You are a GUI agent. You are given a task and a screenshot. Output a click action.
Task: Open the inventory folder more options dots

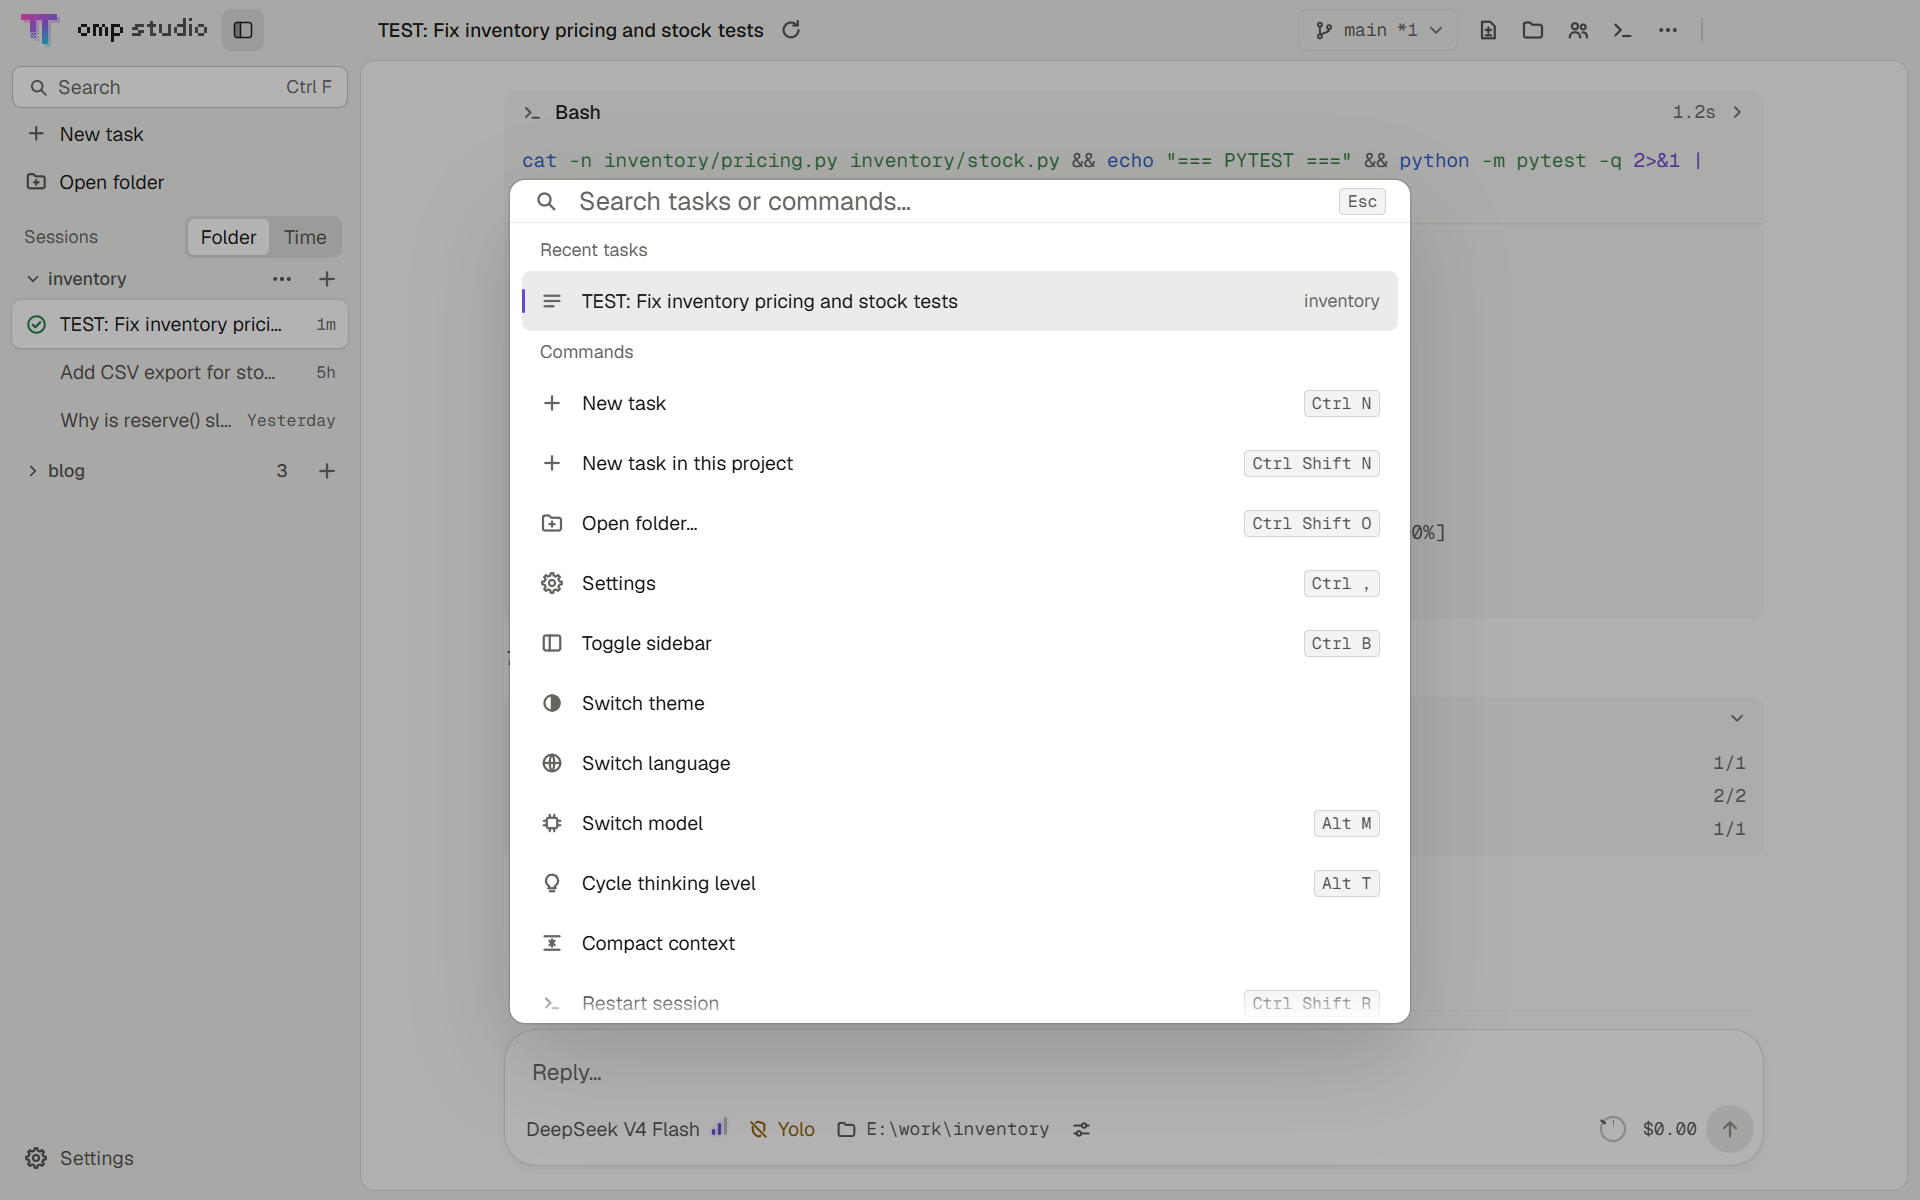282,279
